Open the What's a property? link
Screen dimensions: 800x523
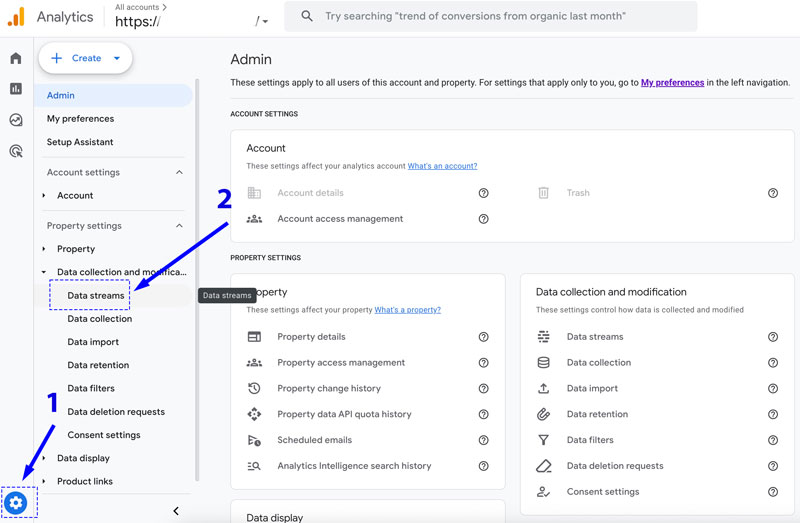coord(407,310)
